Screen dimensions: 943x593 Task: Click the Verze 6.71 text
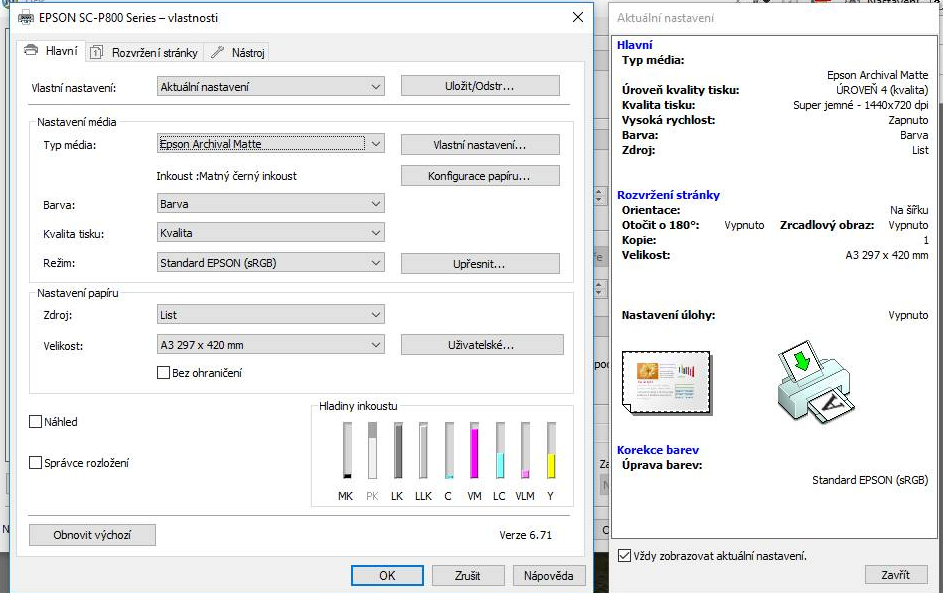(x=526, y=535)
